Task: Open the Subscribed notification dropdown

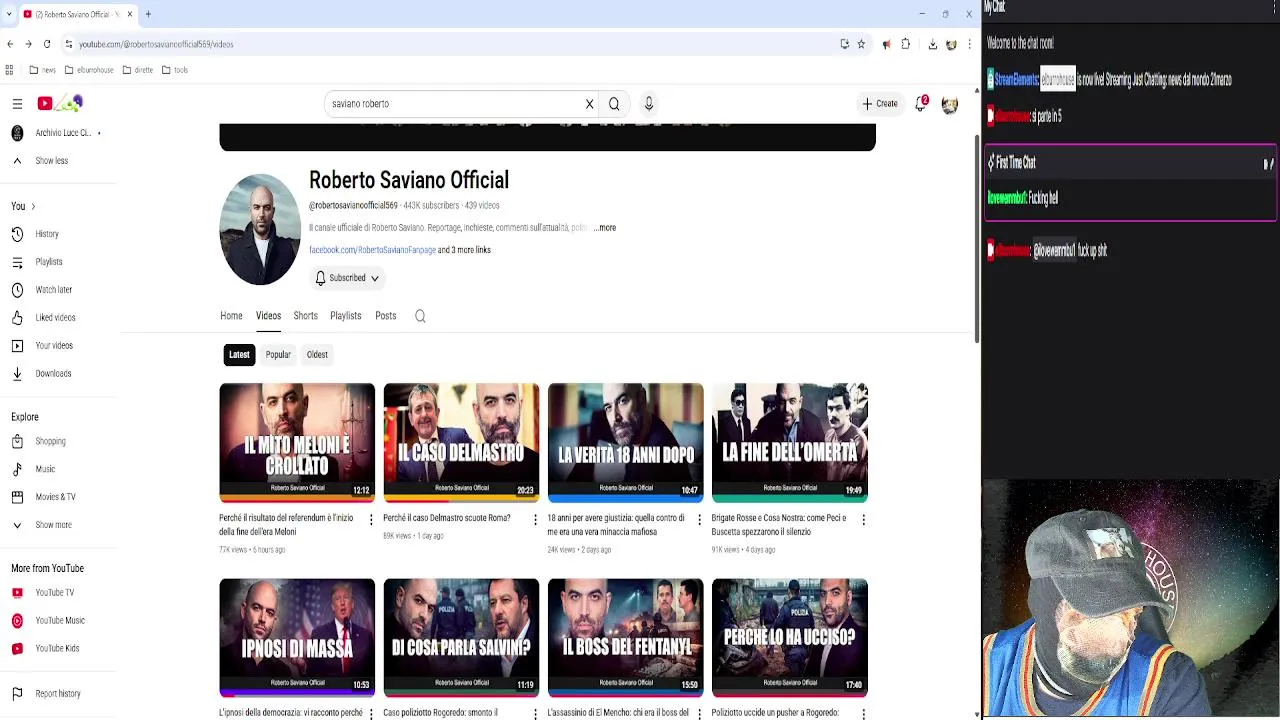Action: [346, 278]
